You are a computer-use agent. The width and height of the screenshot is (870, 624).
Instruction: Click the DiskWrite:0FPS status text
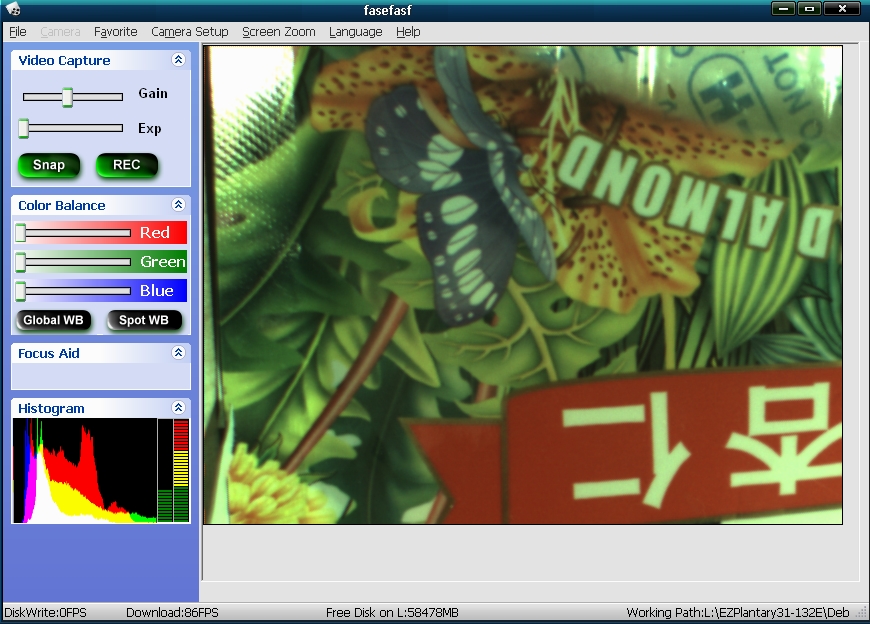tap(45, 612)
